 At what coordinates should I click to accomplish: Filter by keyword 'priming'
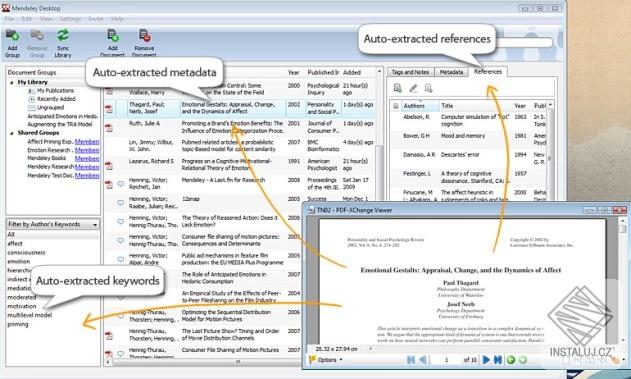(18, 324)
